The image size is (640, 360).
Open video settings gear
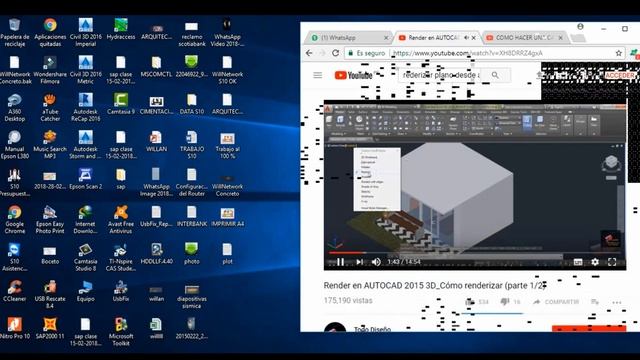[x=595, y=262]
